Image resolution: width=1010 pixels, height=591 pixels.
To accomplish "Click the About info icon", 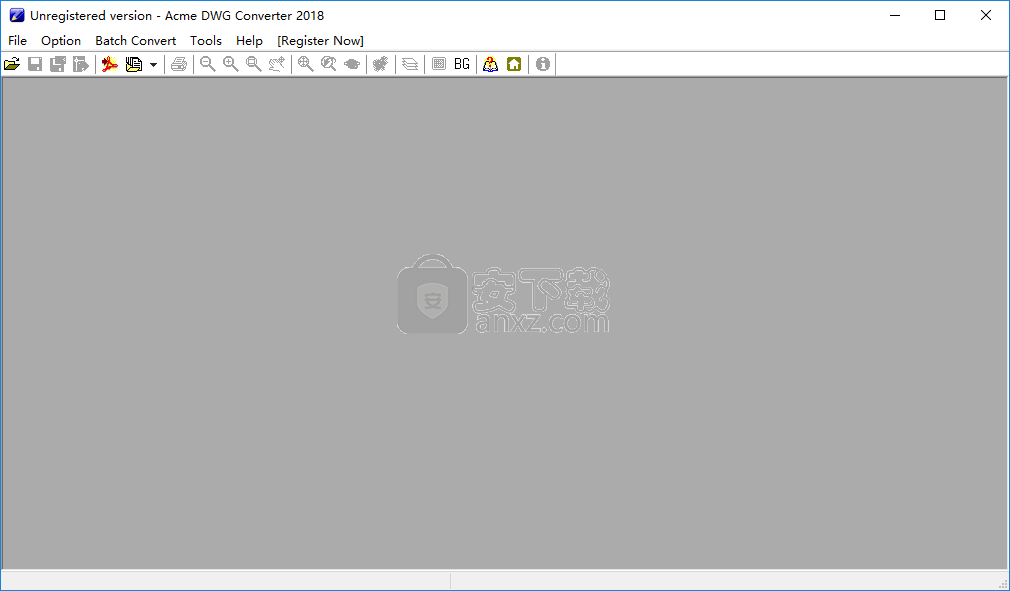I will 543,64.
